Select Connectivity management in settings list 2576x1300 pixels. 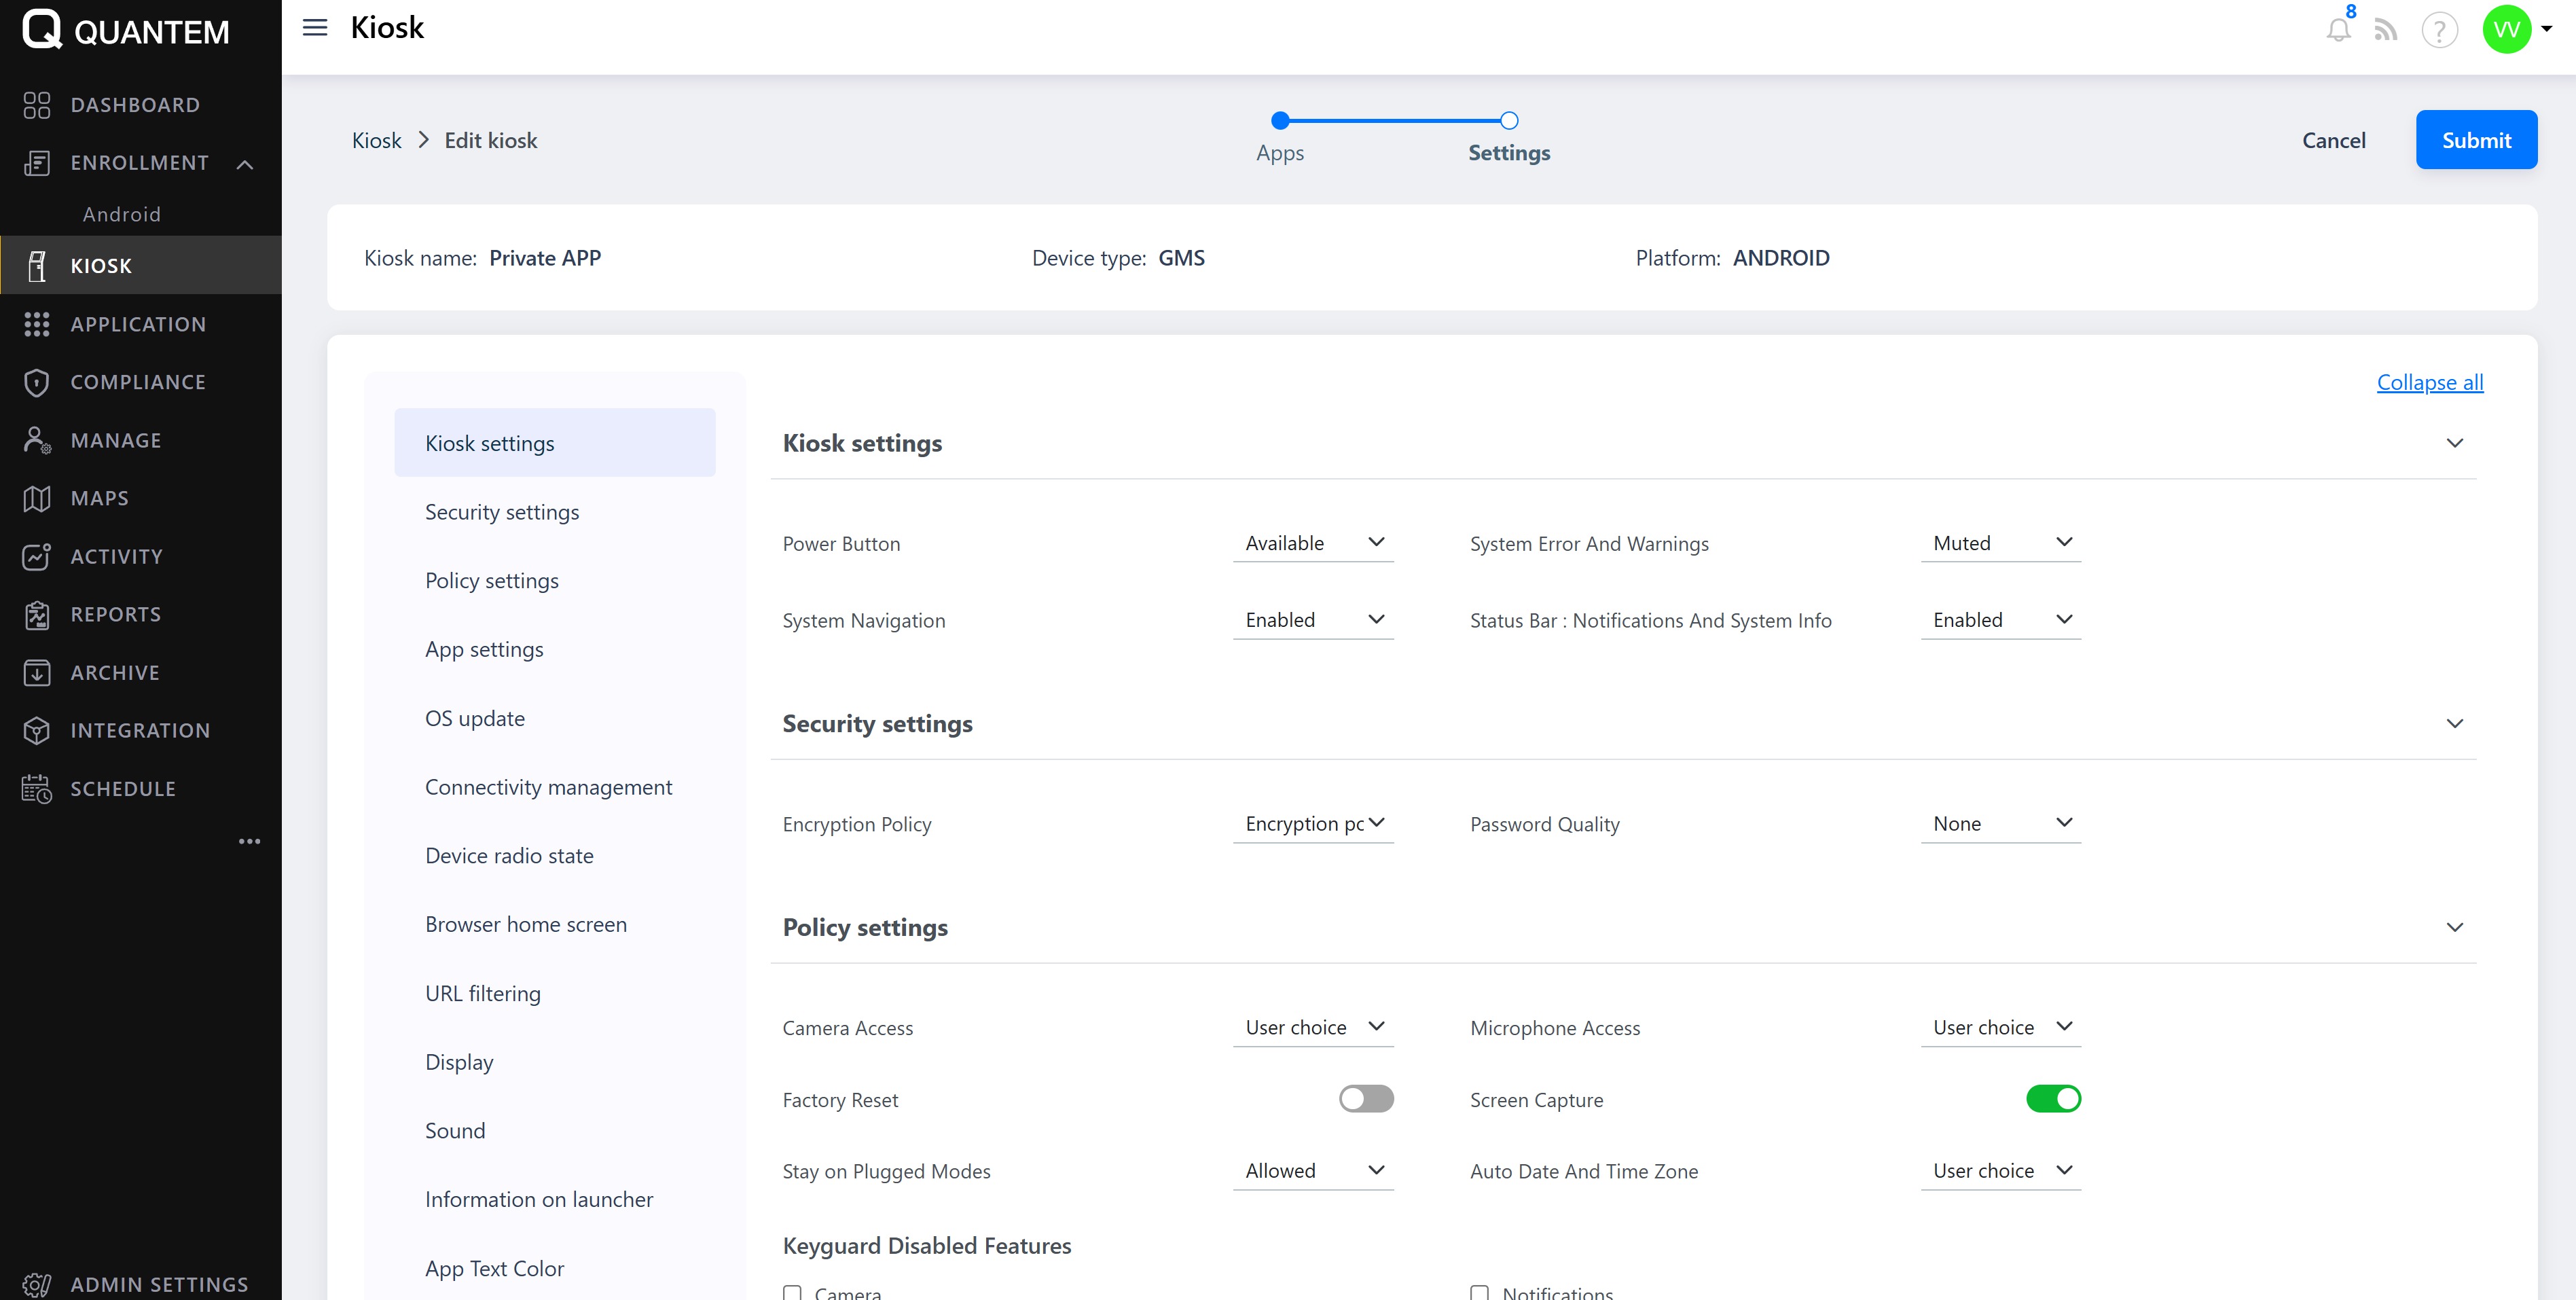click(548, 787)
